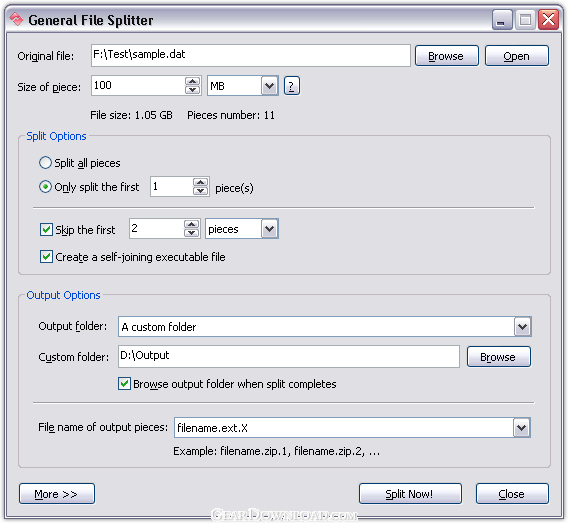Expand the Output folder dropdown
Screen dimensions: 568x523
tap(522, 327)
